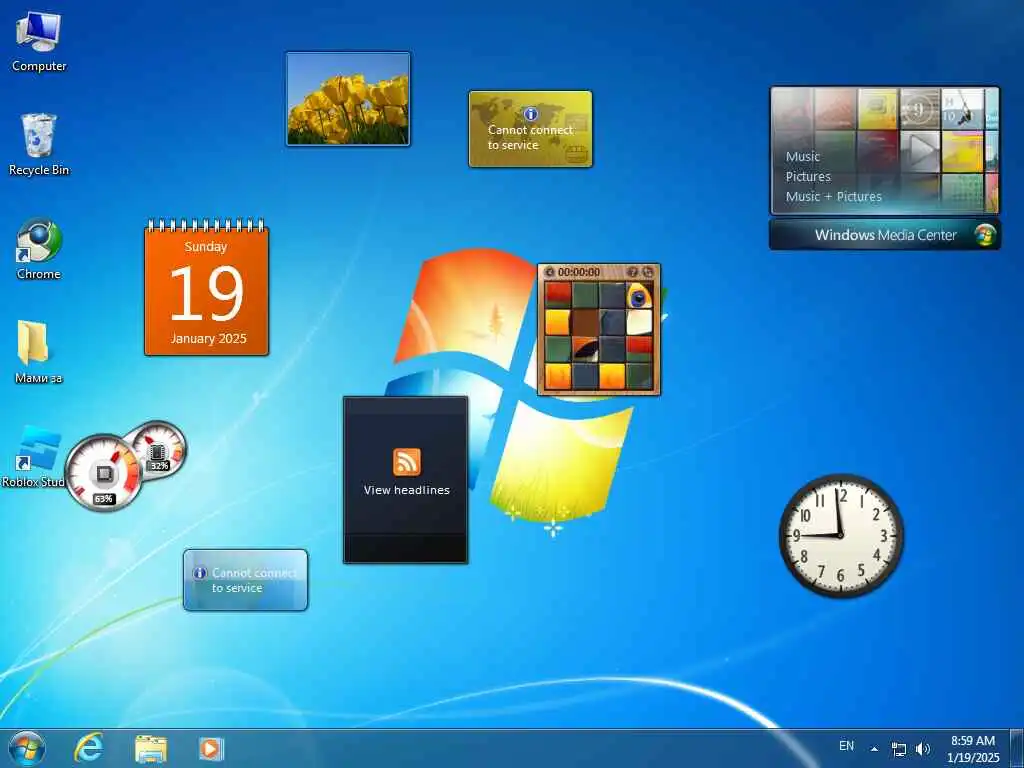Click the play-triangle thumbnail in Media Center gadget

[920, 152]
